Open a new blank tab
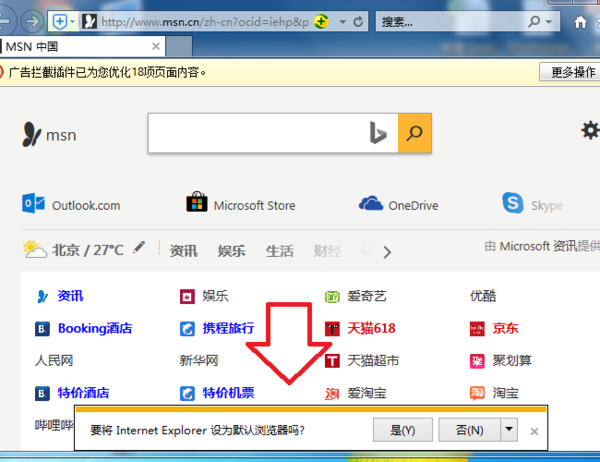This screenshot has height=462, width=600. click(x=179, y=47)
